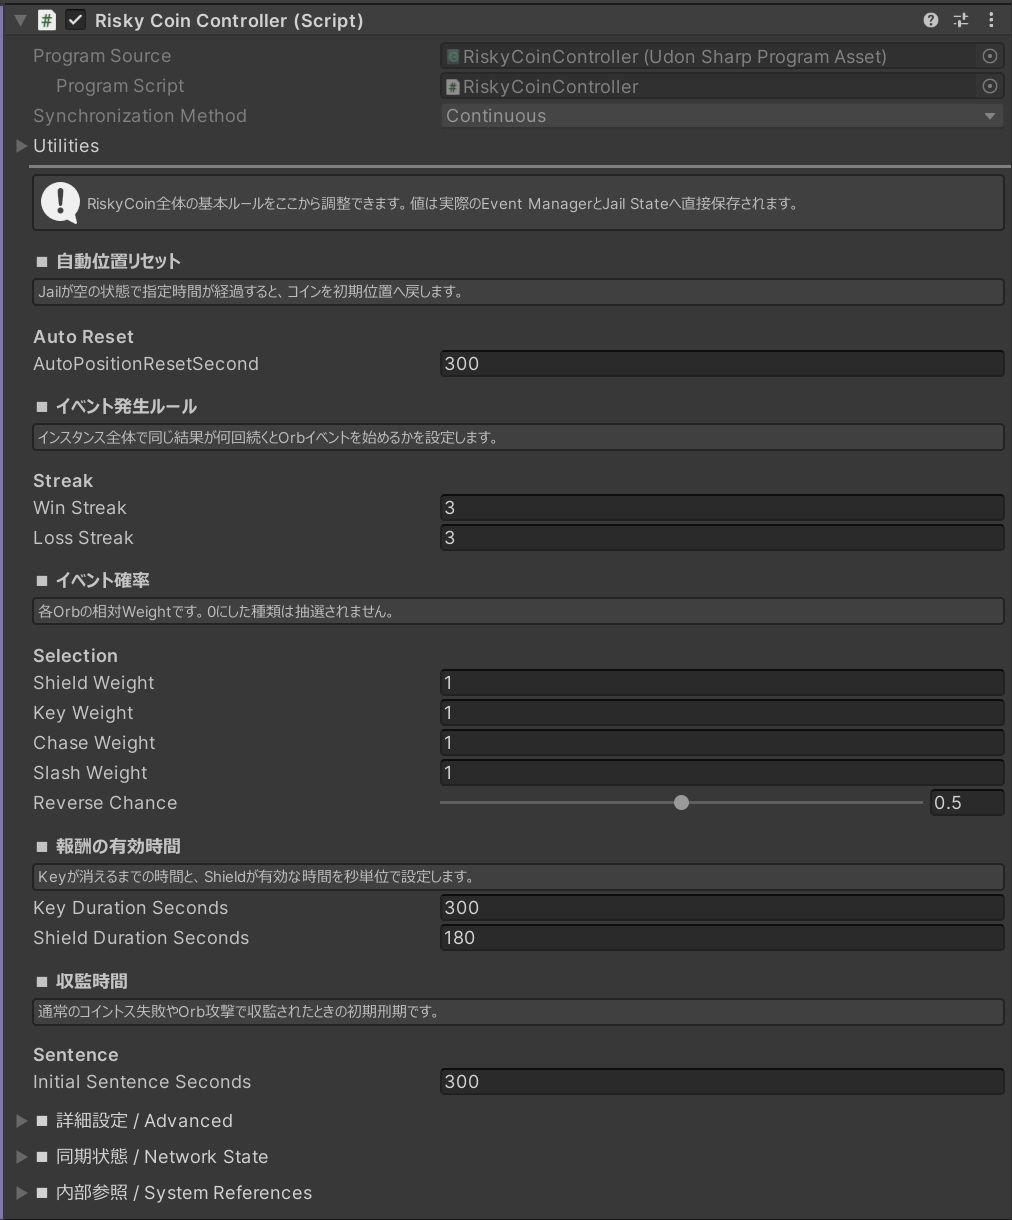Screen dimensions: 1012x1220
Task: Click the Synchronization Method label
Action: pyautogui.click(x=140, y=116)
